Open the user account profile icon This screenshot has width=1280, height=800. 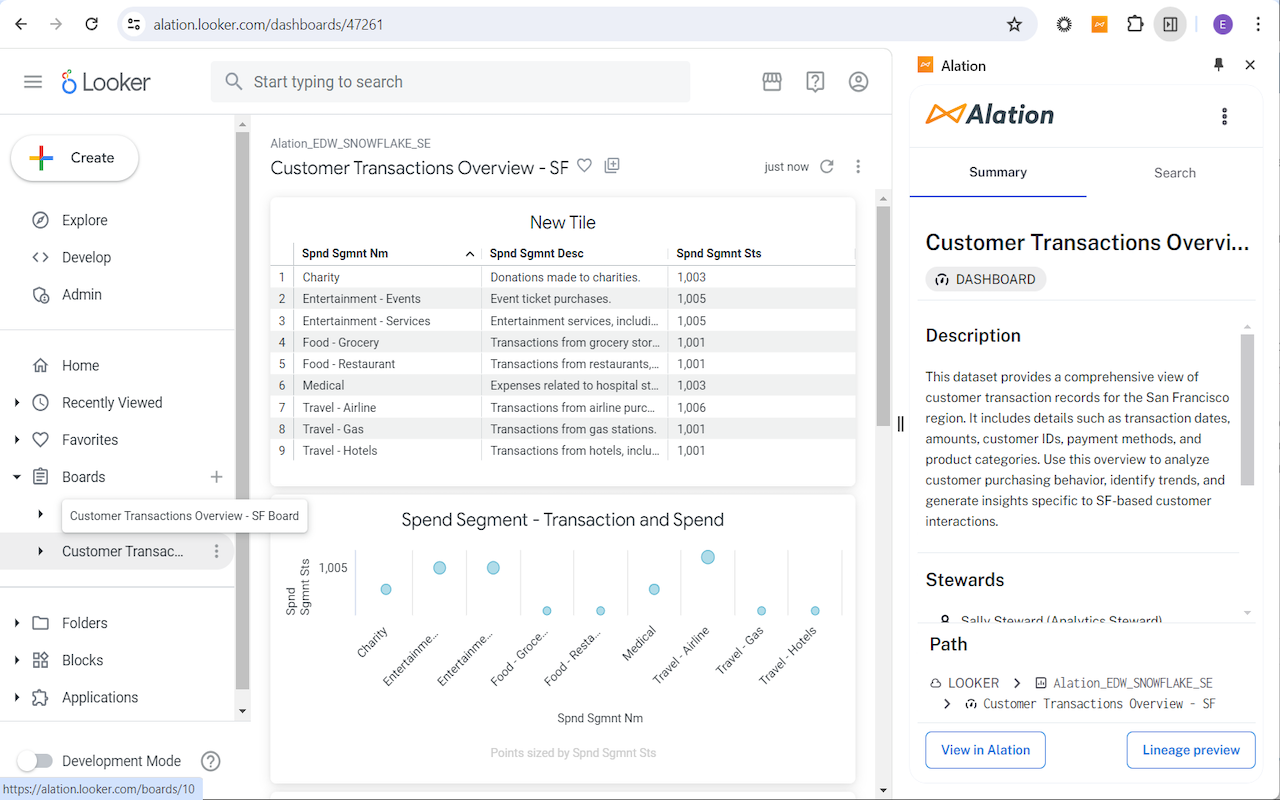tap(858, 82)
